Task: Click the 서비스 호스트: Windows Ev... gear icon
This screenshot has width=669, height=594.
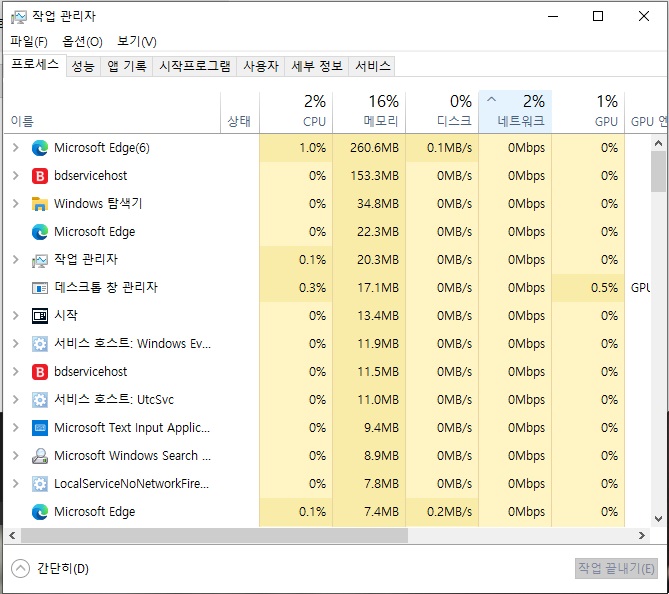Action: (x=40, y=344)
